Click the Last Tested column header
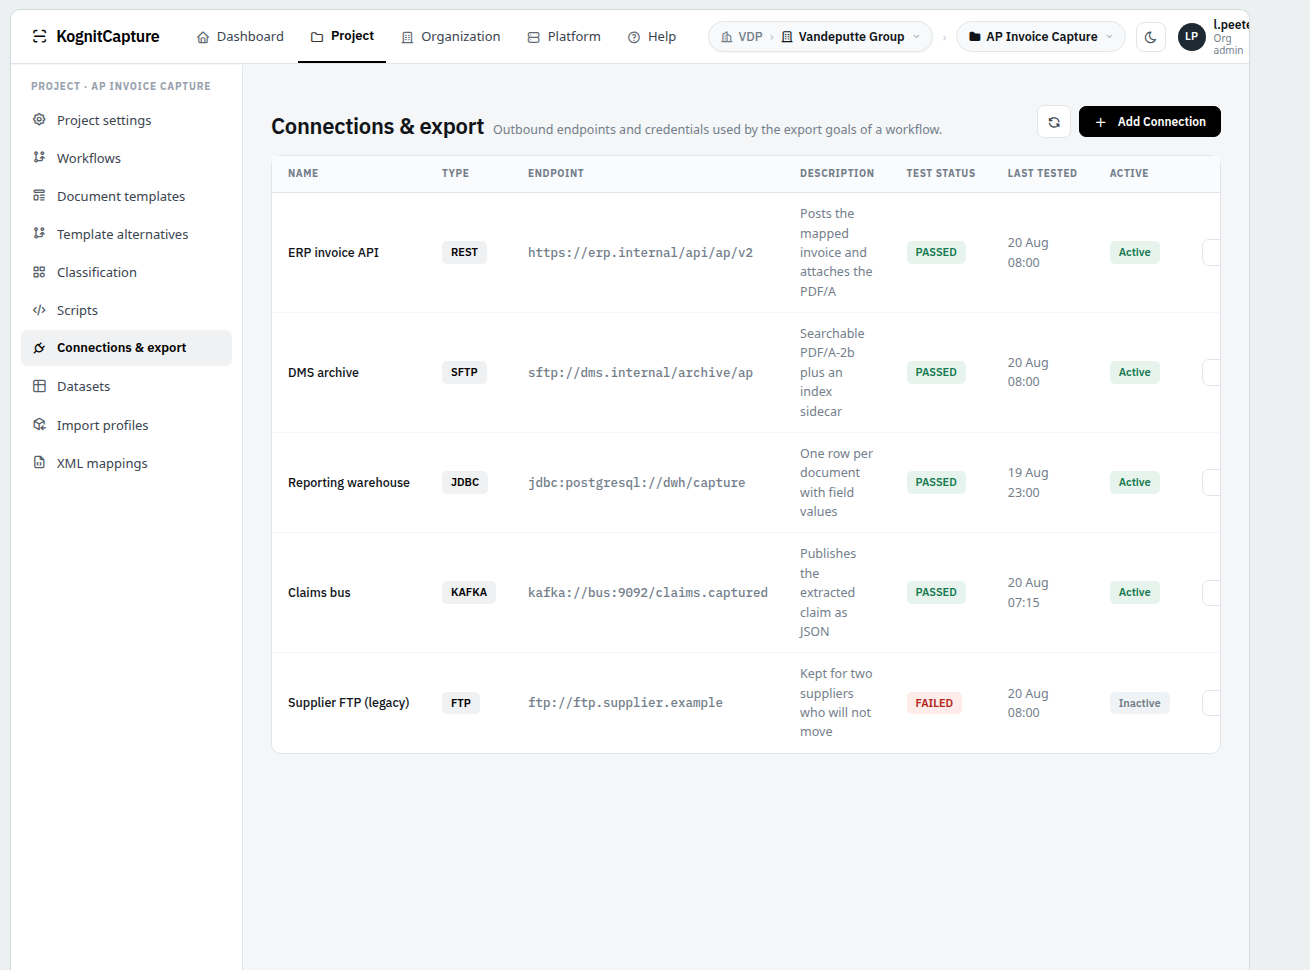 tap(1042, 174)
